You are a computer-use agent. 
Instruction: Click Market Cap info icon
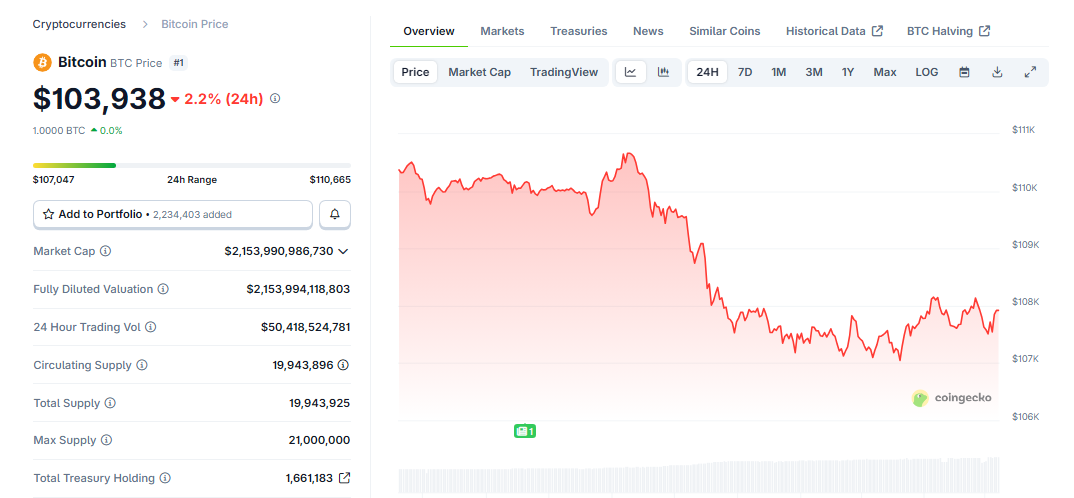point(106,251)
